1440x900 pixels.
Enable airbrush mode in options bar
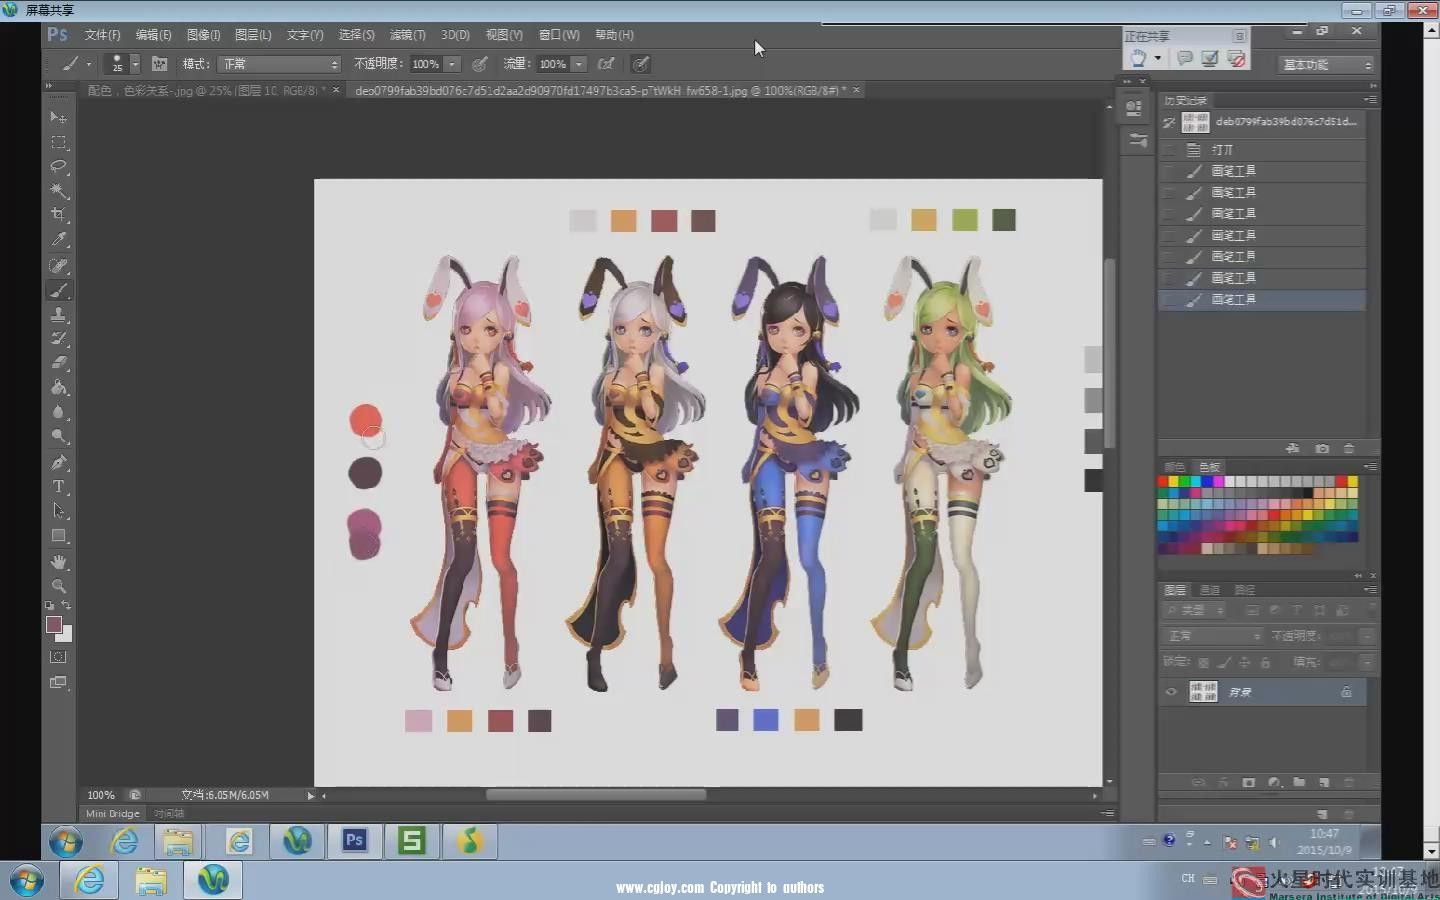coord(606,64)
